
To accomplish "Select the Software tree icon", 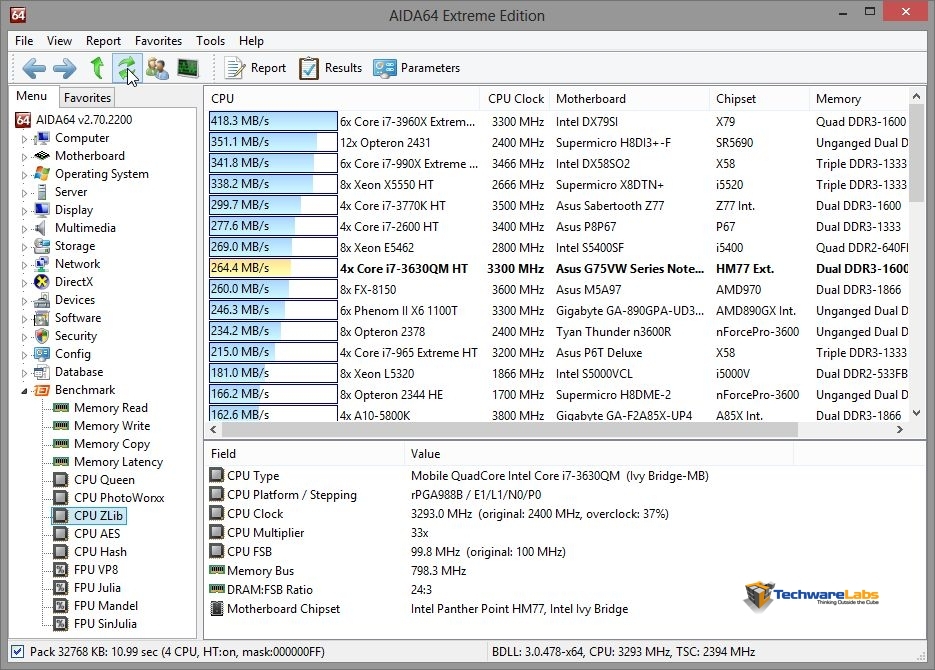I will [42, 318].
